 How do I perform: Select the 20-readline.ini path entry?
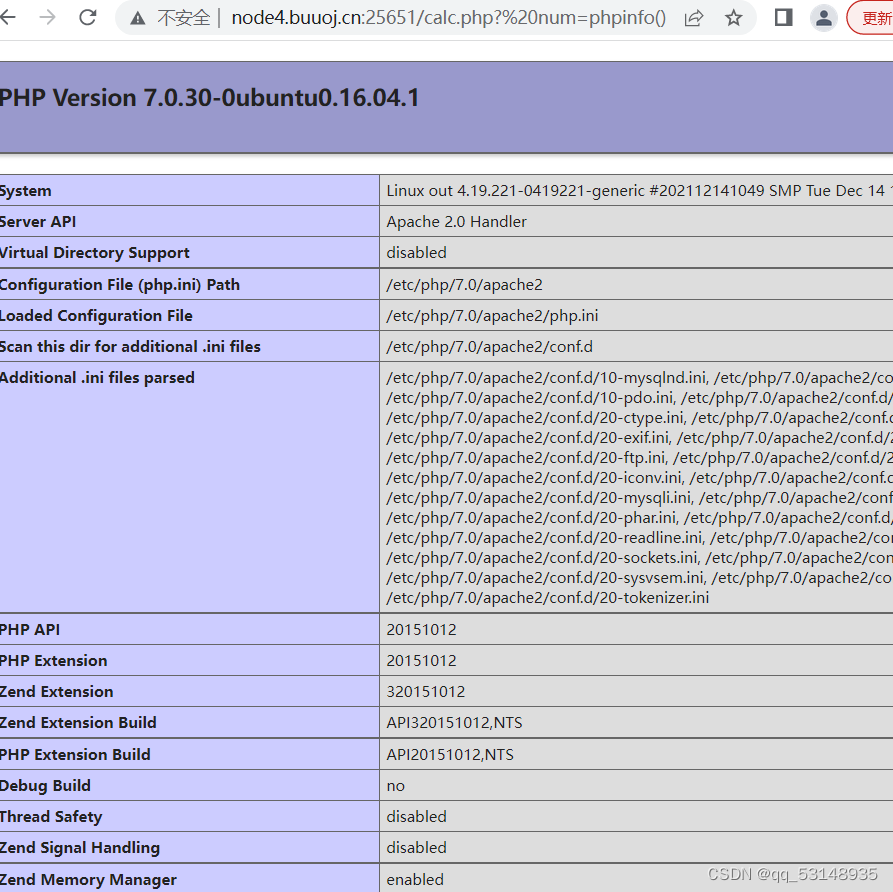point(545,538)
